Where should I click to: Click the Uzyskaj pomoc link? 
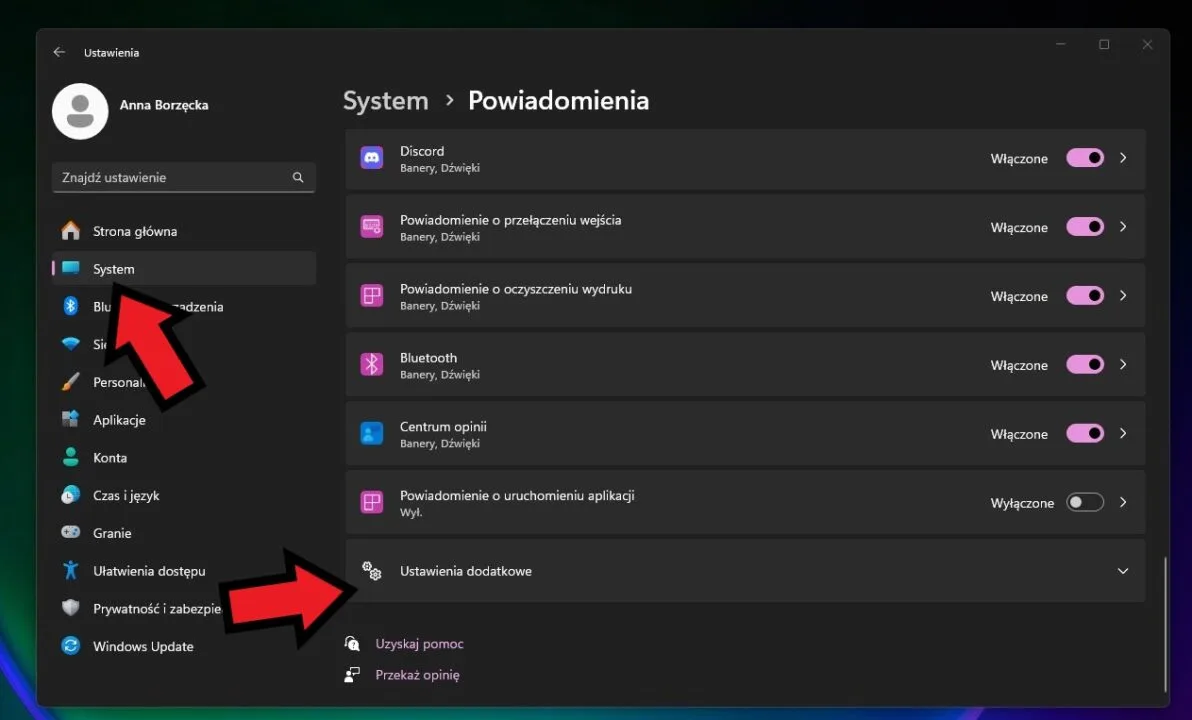[419, 643]
